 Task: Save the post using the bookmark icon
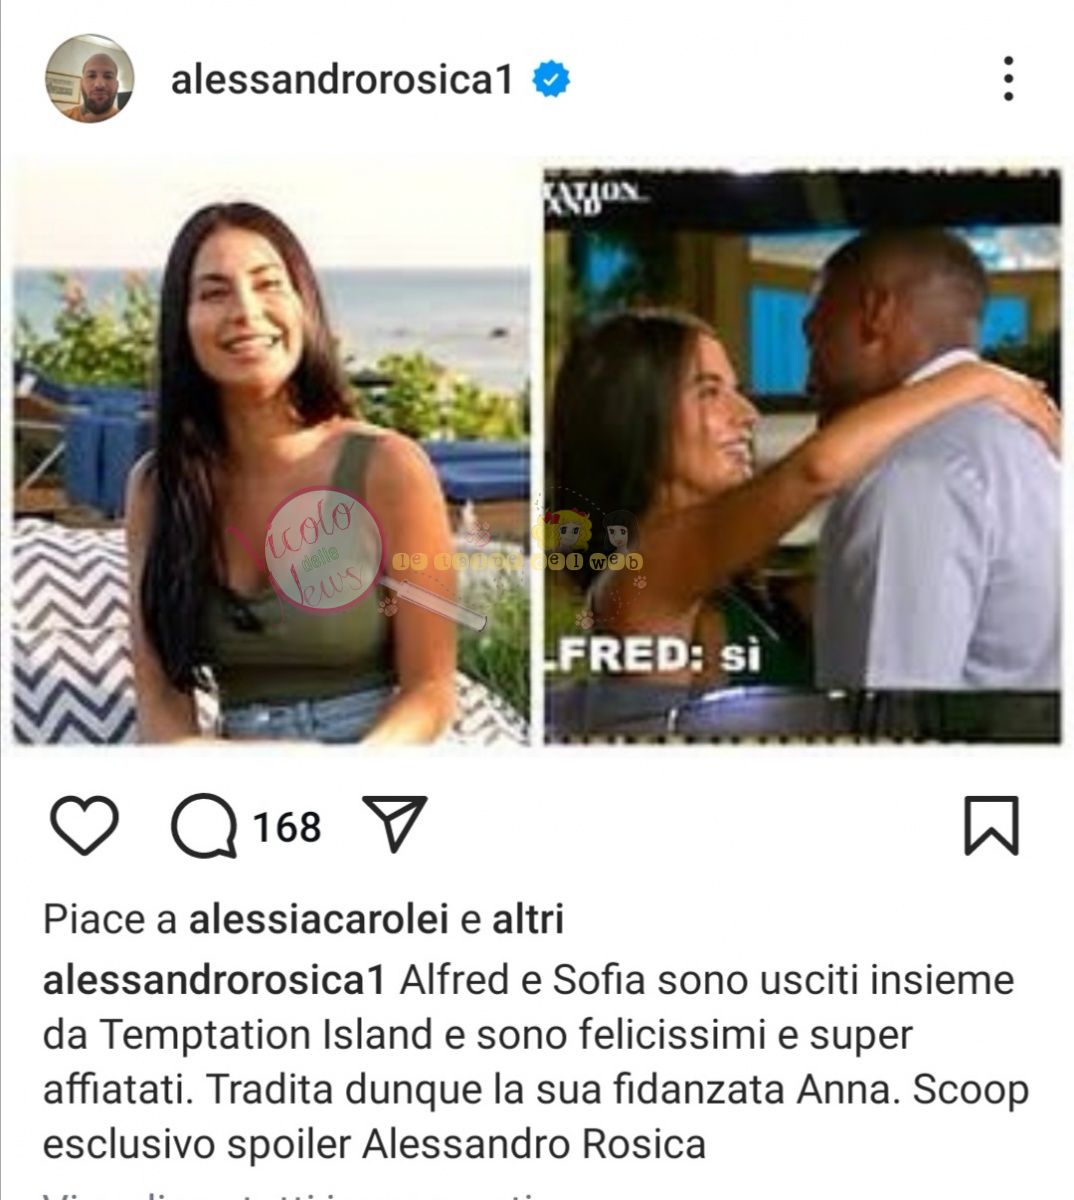[990, 826]
